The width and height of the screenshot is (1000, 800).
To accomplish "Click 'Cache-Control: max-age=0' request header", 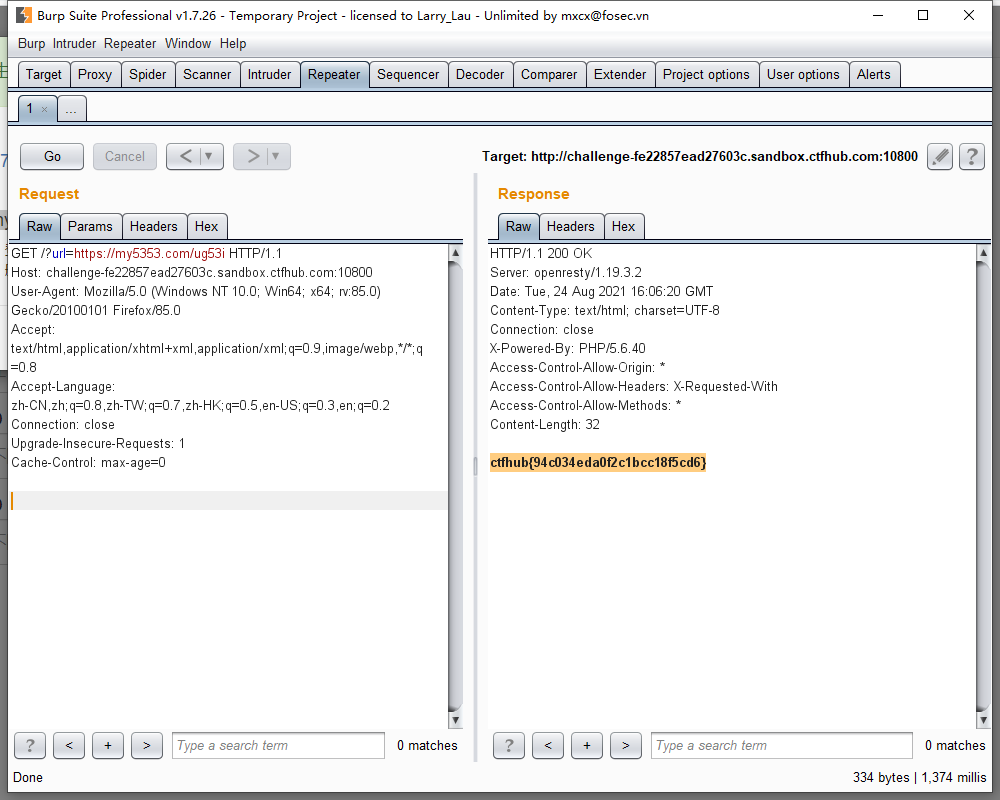I will [89, 463].
